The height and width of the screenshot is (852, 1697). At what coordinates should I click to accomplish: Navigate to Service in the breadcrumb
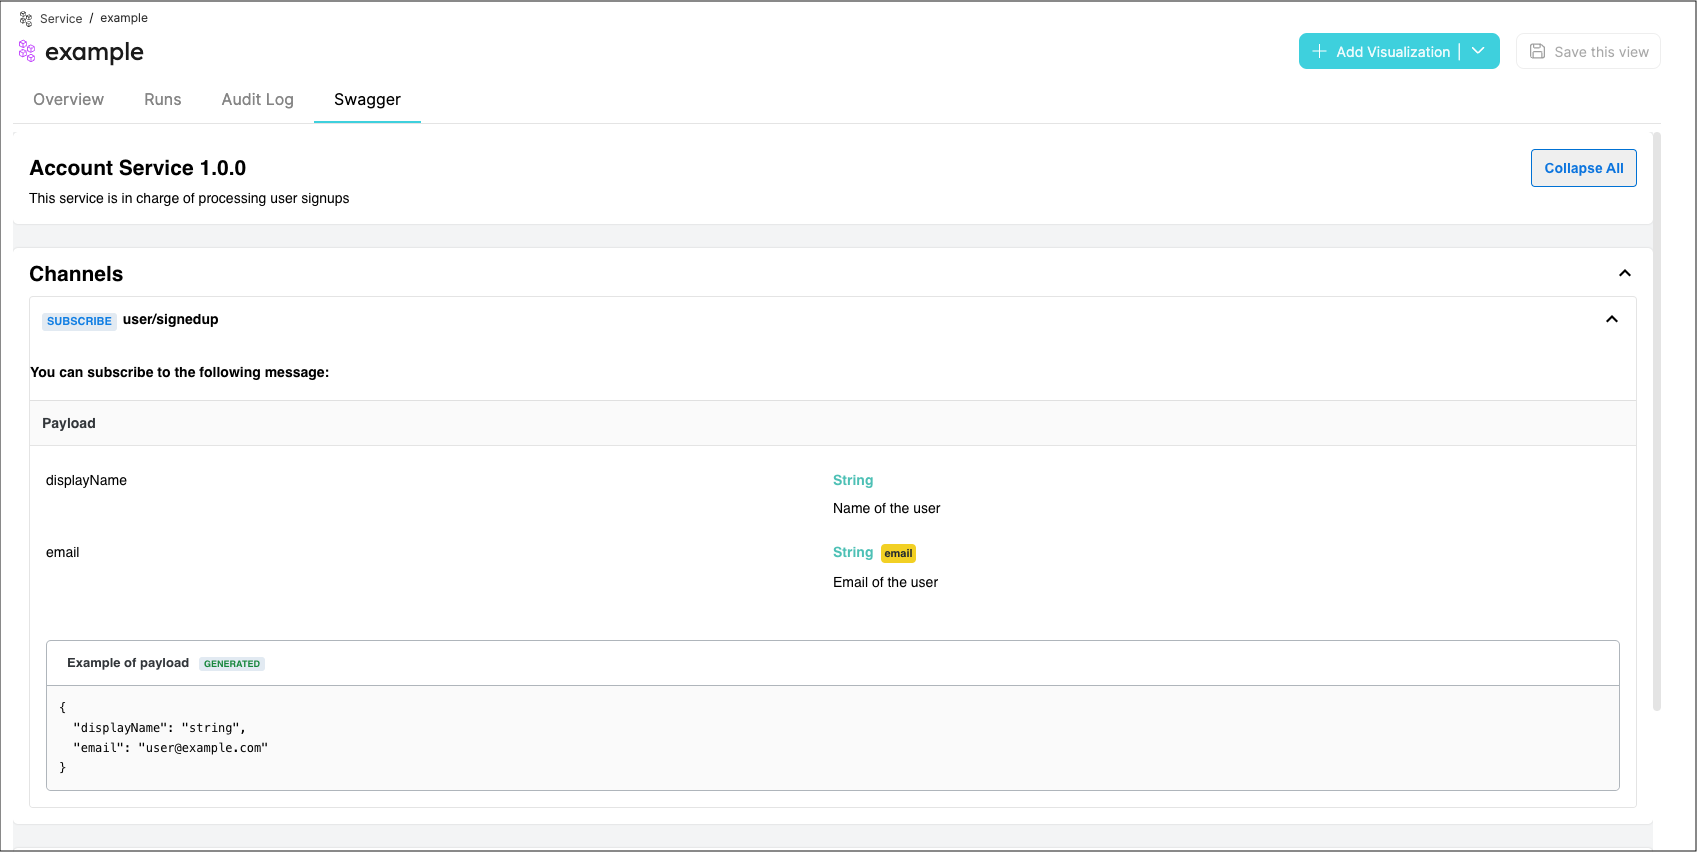[x=61, y=19]
